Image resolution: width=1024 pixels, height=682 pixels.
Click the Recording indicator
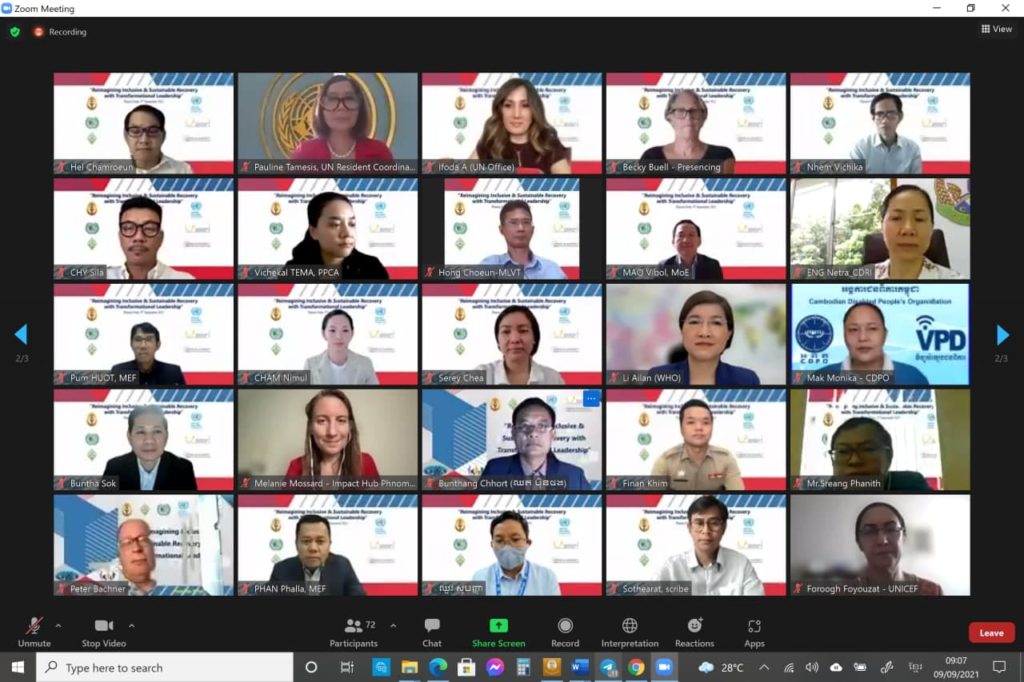tap(60, 31)
